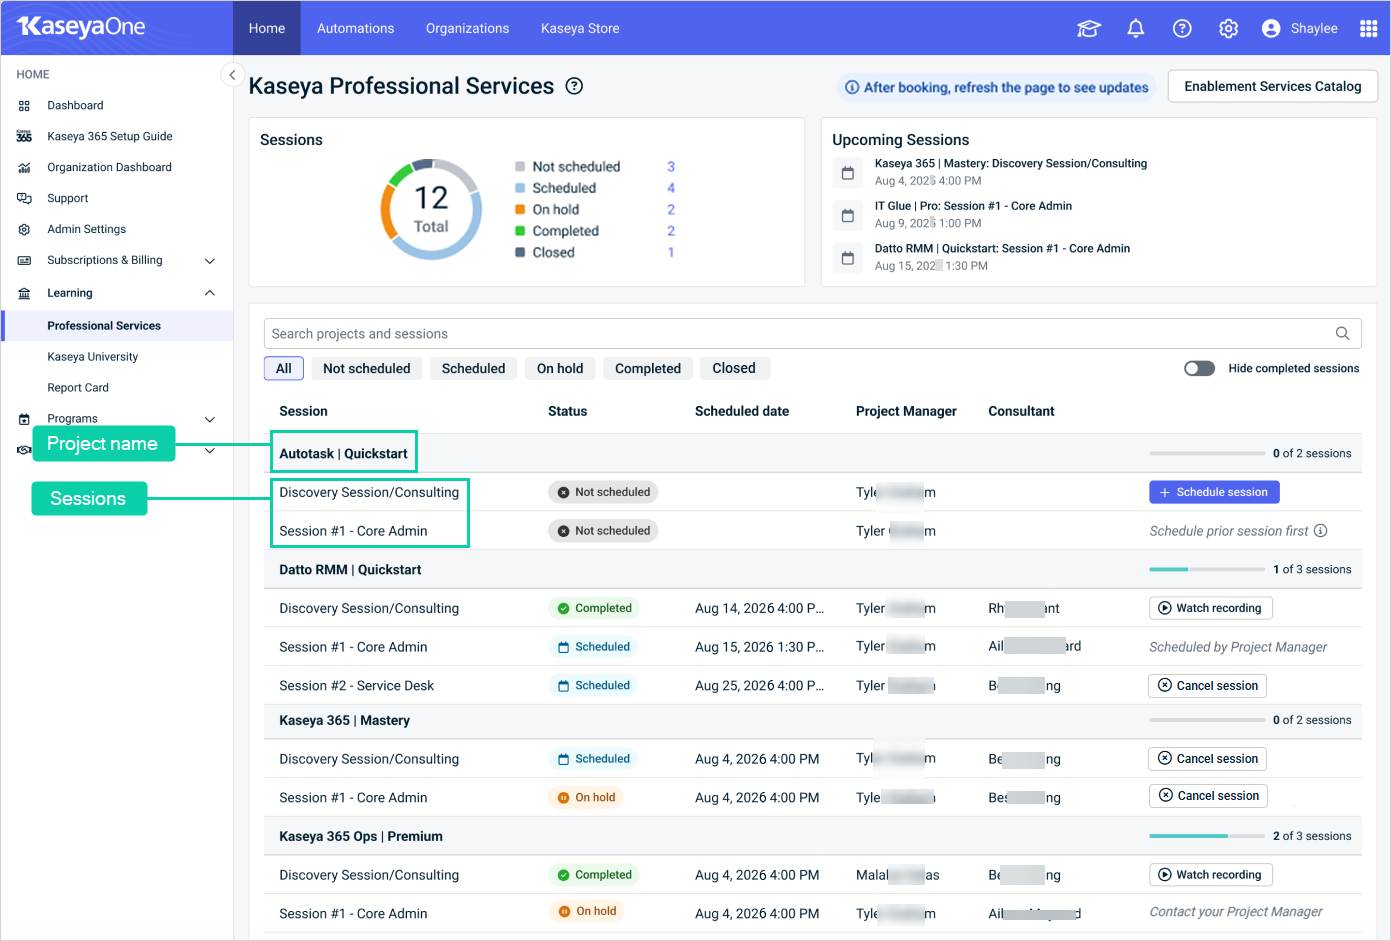Open the notifications bell
This screenshot has width=1391, height=941.
(1136, 29)
